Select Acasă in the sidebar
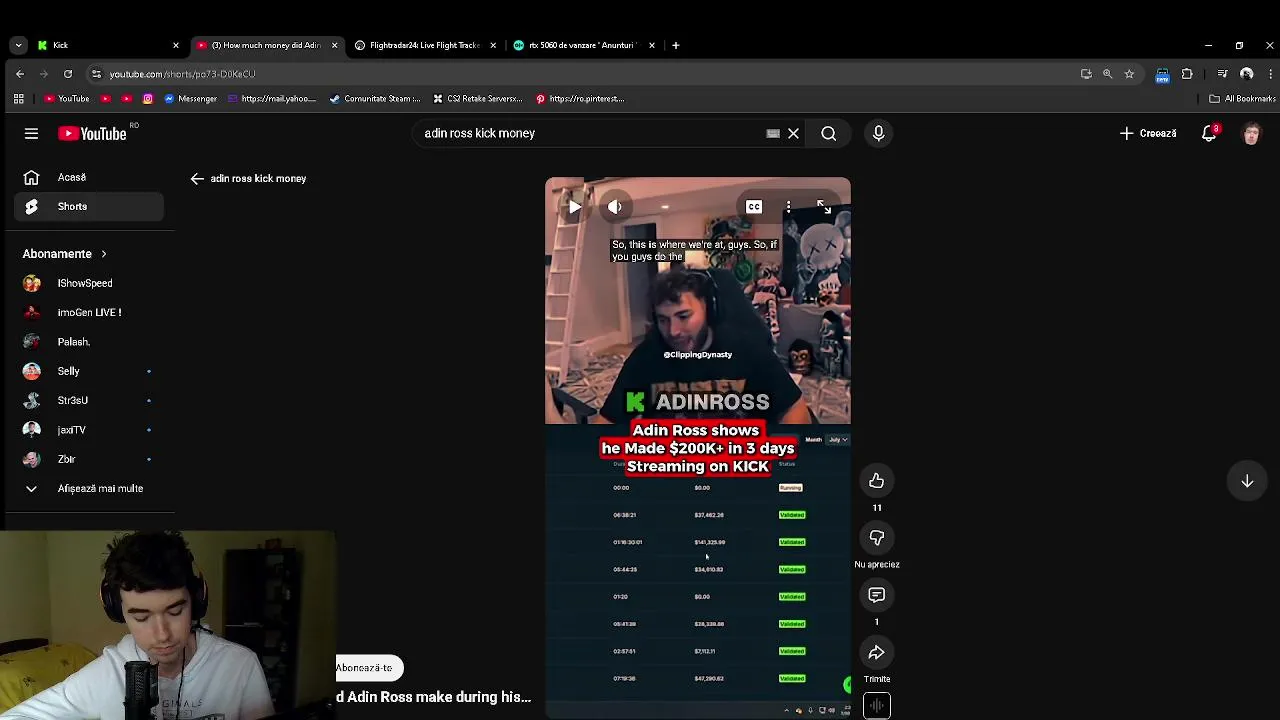The width and height of the screenshot is (1280, 720). click(x=87, y=177)
